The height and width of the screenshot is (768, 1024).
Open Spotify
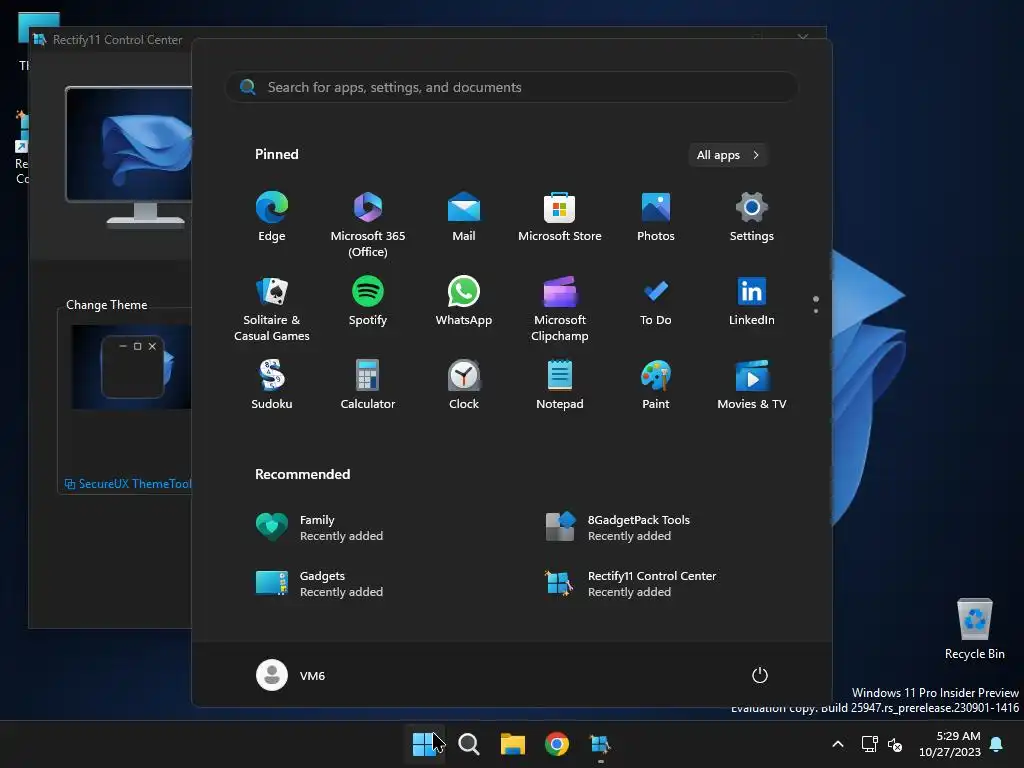pos(368,301)
